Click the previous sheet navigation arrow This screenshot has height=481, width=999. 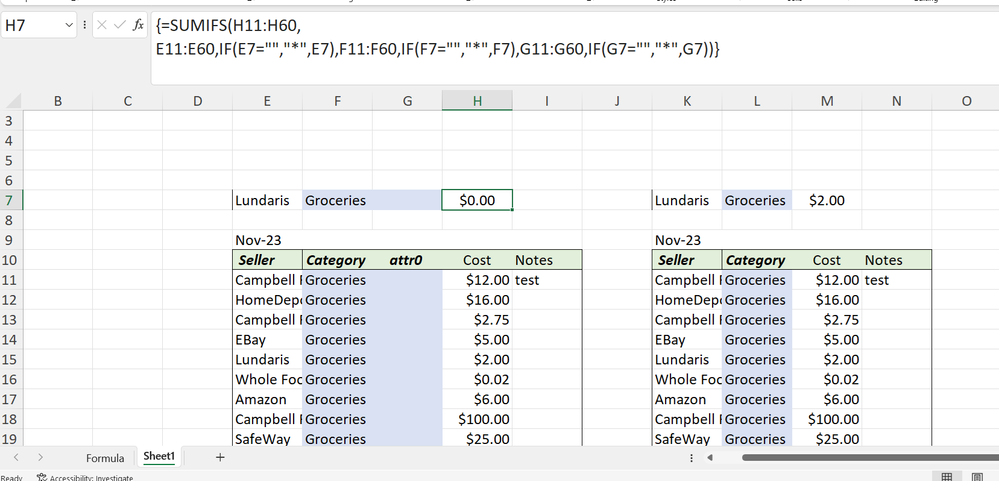17,457
